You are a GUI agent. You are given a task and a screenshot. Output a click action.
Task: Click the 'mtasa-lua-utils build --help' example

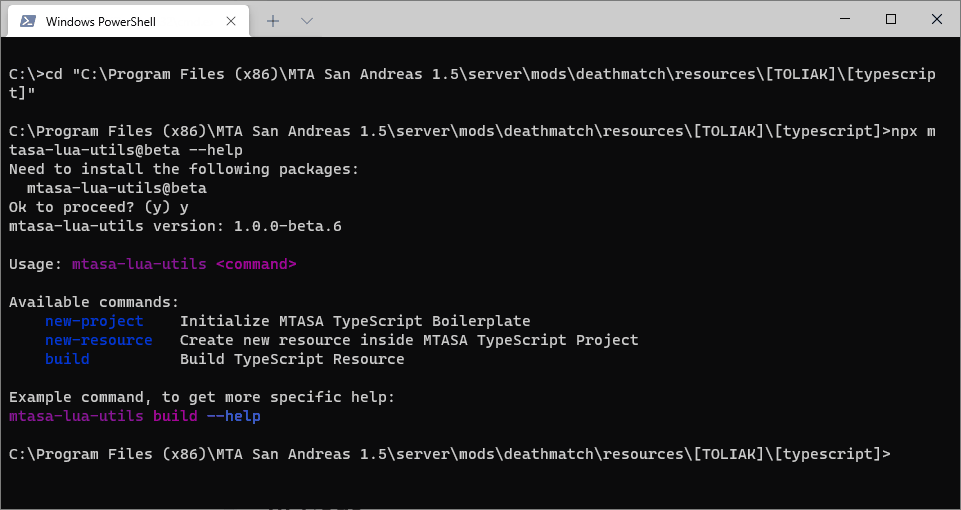click(x=135, y=416)
